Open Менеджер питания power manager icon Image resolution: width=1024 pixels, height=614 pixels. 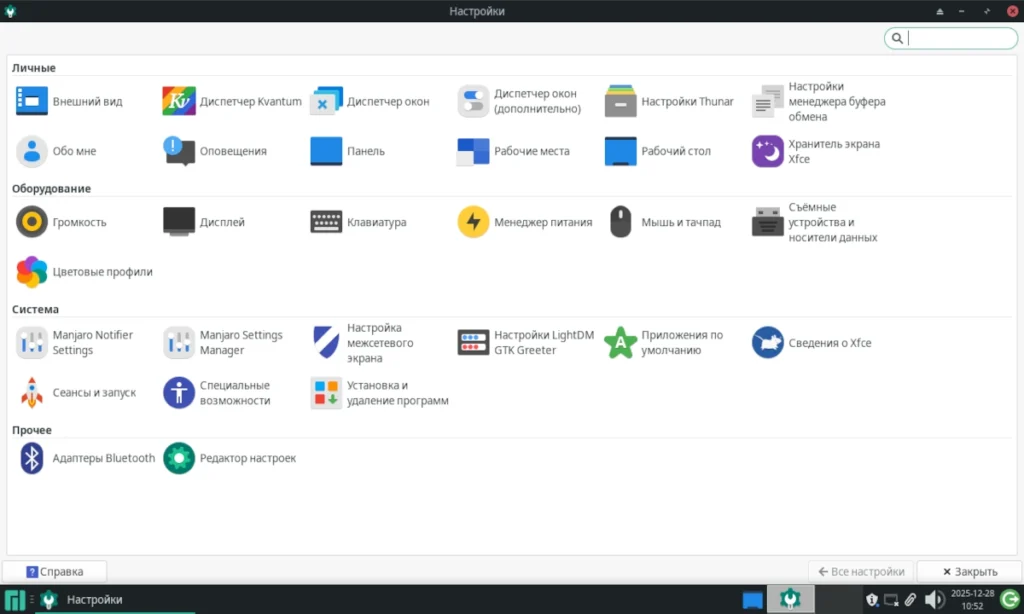click(473, 222)
